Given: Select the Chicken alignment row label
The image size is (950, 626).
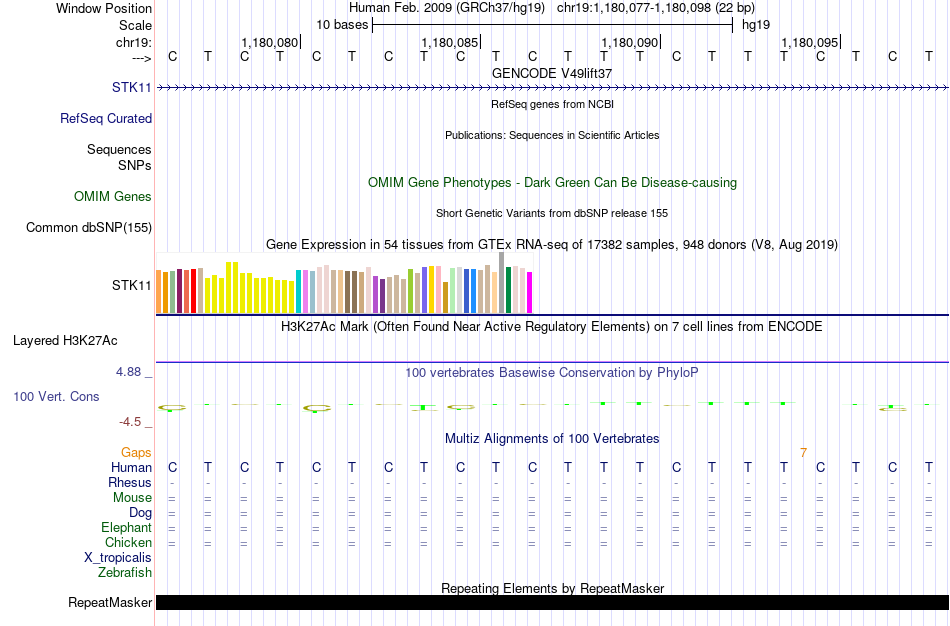Looking at the screenshot, I should [x=128, y=542].
